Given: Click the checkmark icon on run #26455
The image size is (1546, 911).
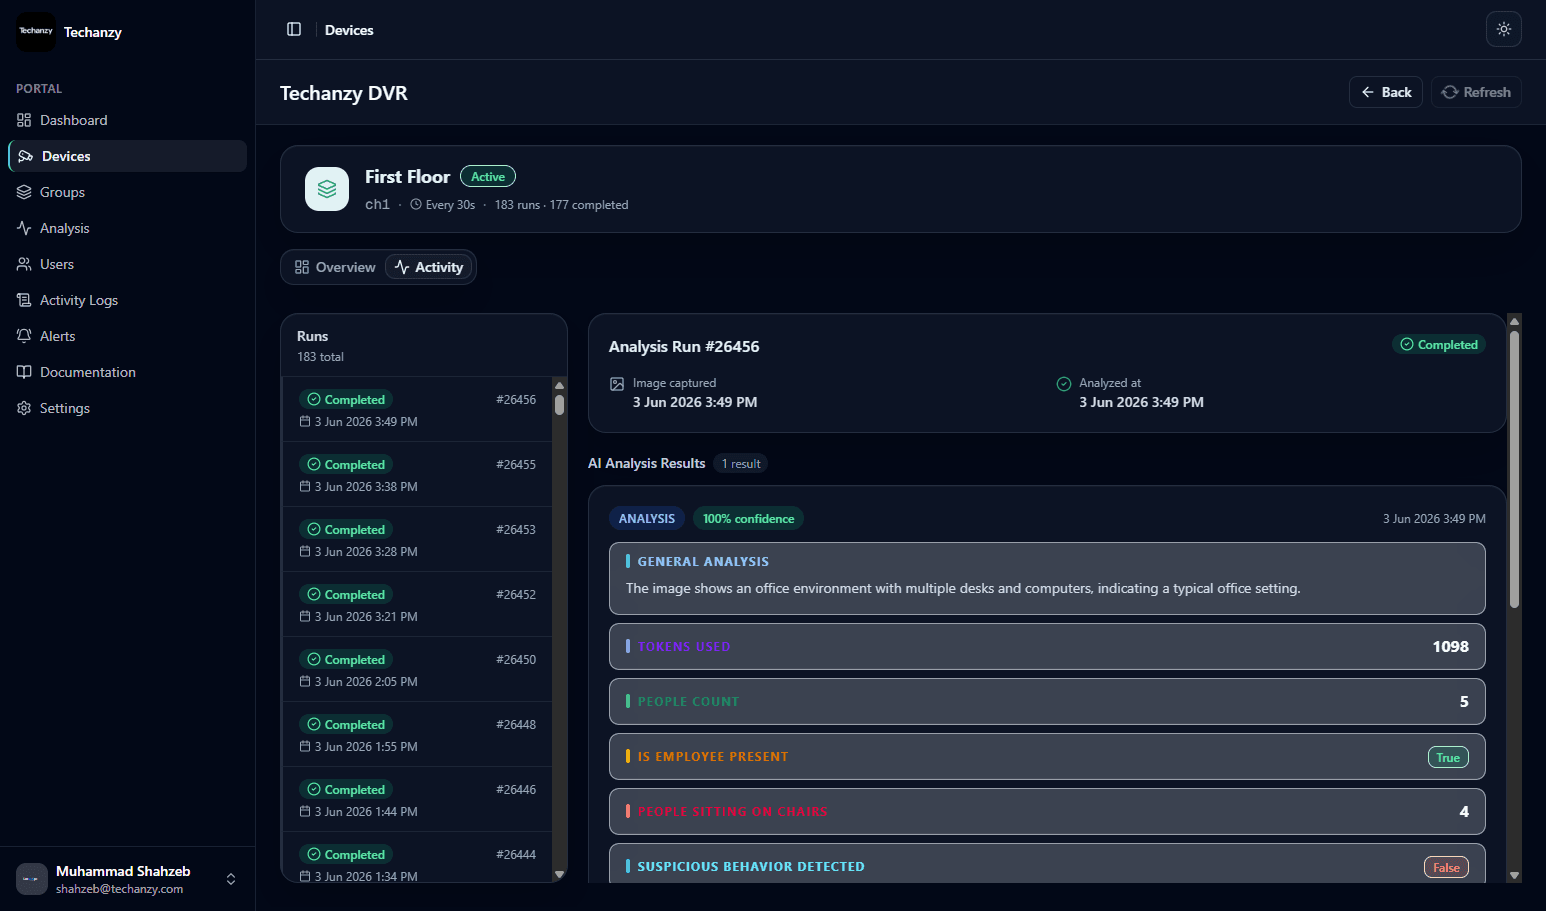Looking at the screenshot, I should click(x=314, y=464).
